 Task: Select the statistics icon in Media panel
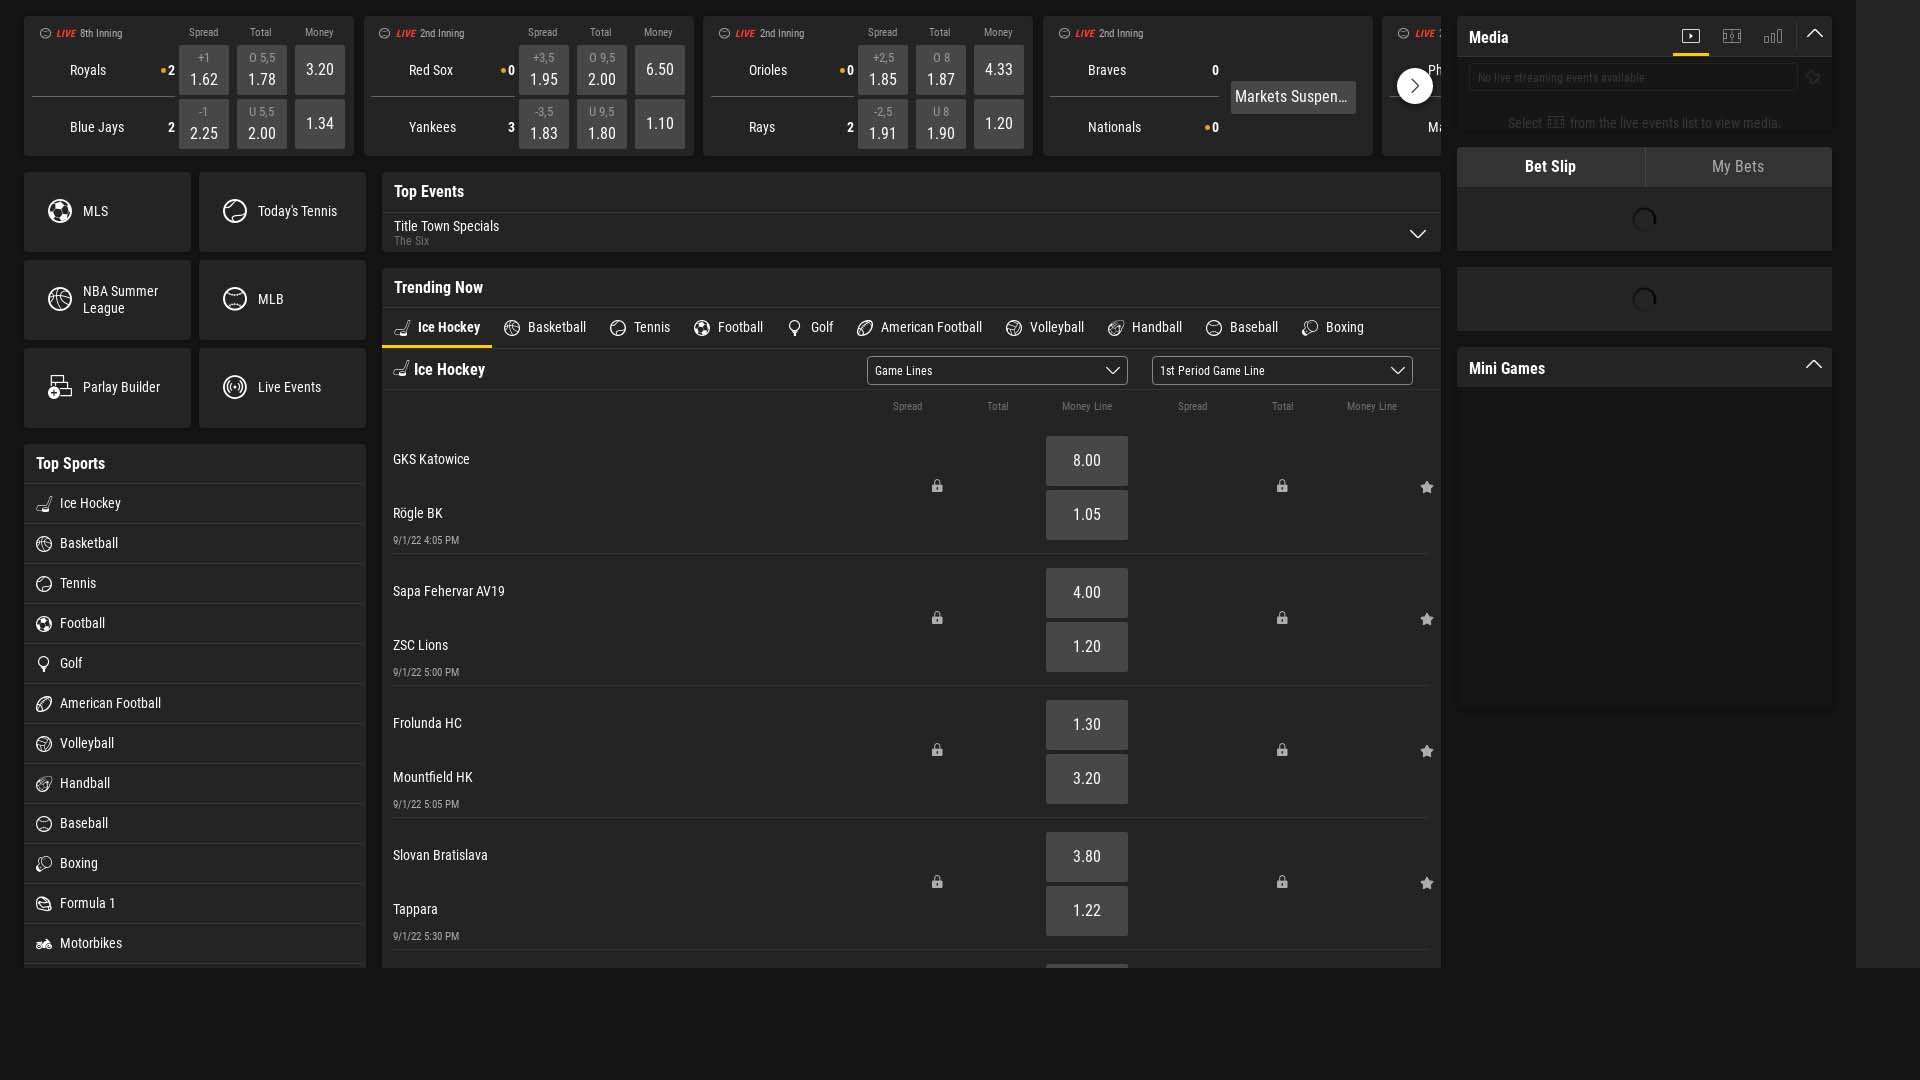pyautogui.click(x=1773, y=36)
